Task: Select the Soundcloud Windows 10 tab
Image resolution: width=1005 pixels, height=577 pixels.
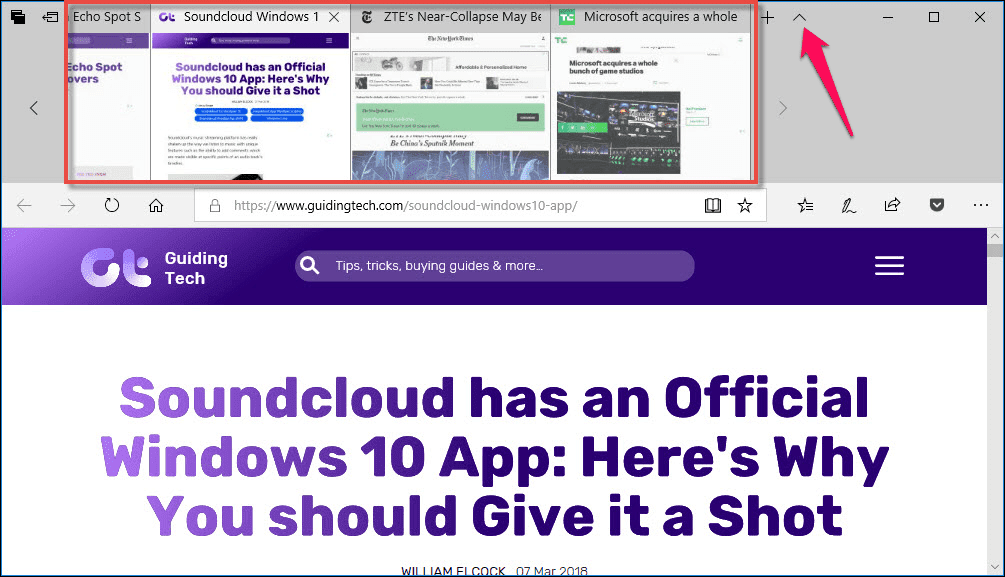Action: pyautogui.click(x=251, y=17)
